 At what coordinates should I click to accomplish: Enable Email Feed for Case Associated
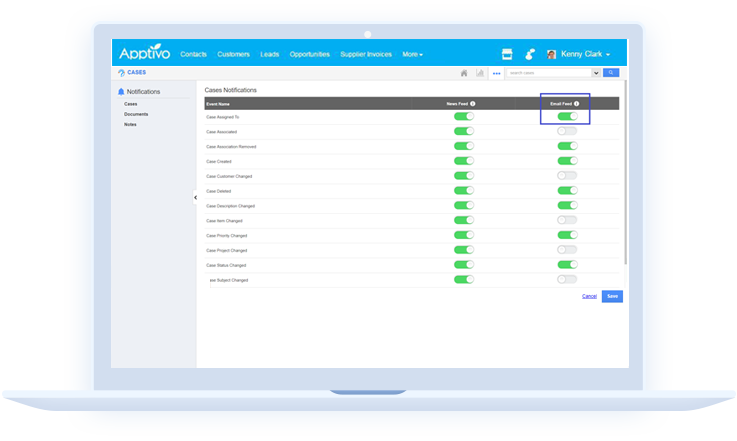pos(567,131)
